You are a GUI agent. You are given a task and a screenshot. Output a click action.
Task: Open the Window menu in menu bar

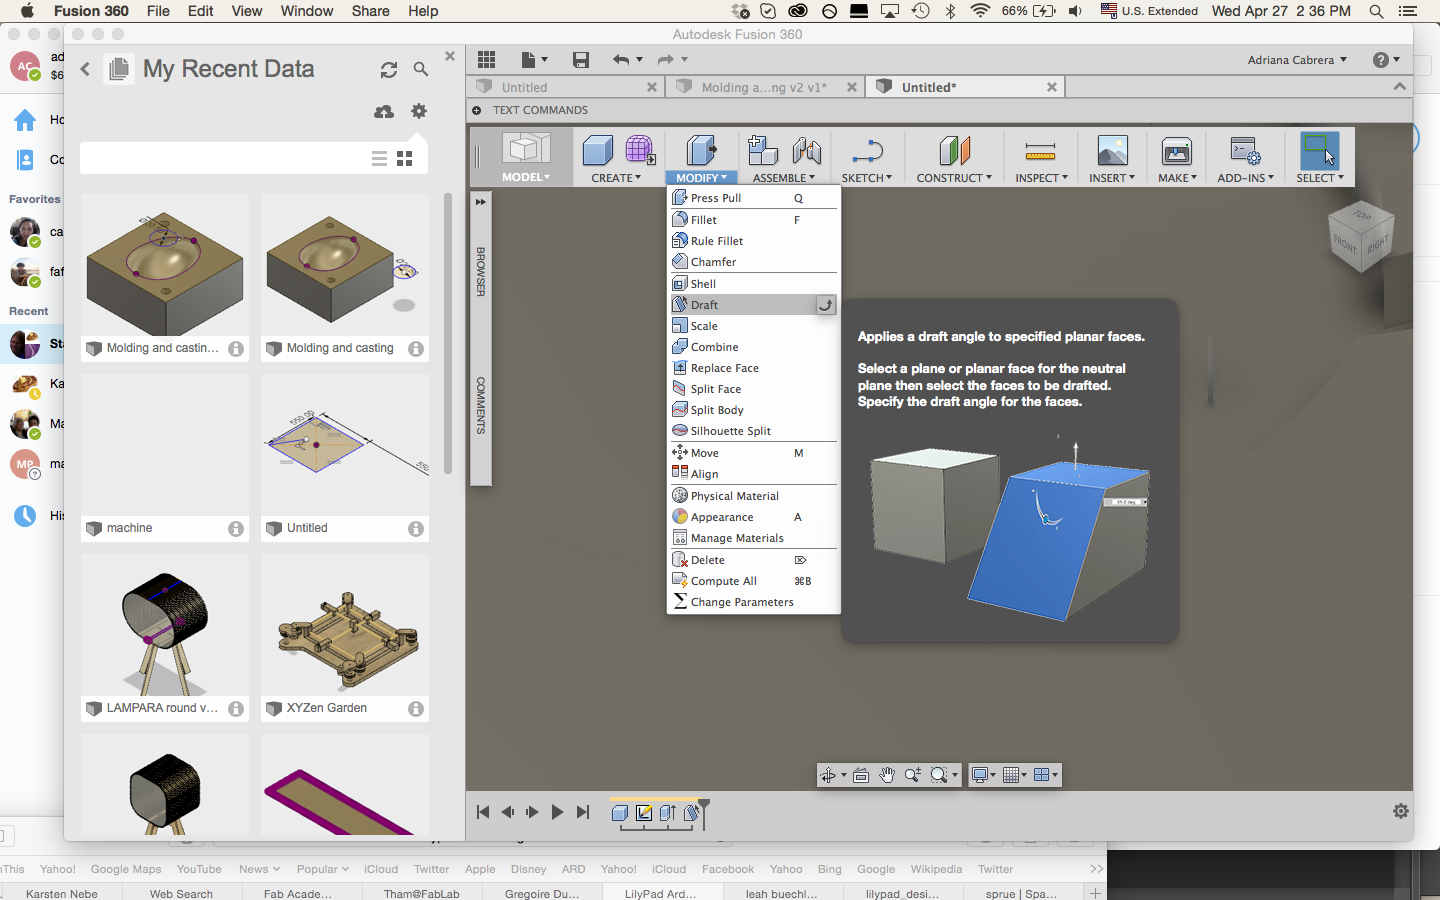(x=306, y=11)
